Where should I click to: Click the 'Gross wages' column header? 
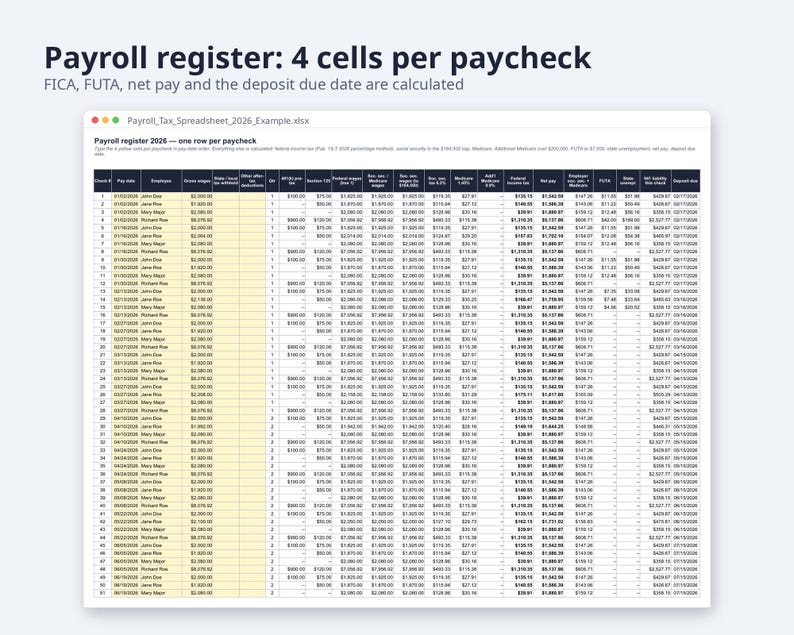pyautogui.click(x=197, y=181)
